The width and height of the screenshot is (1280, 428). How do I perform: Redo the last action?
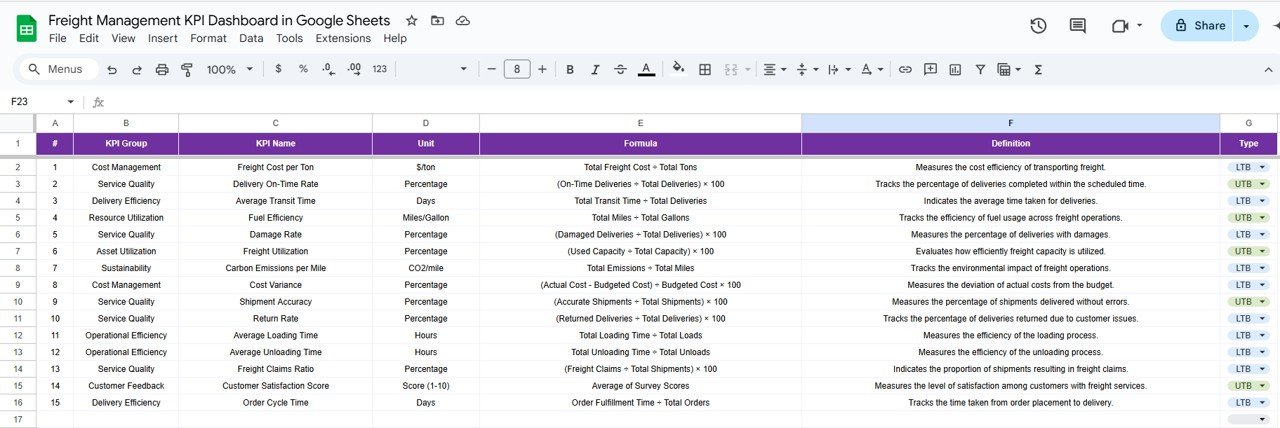(136, 69)
